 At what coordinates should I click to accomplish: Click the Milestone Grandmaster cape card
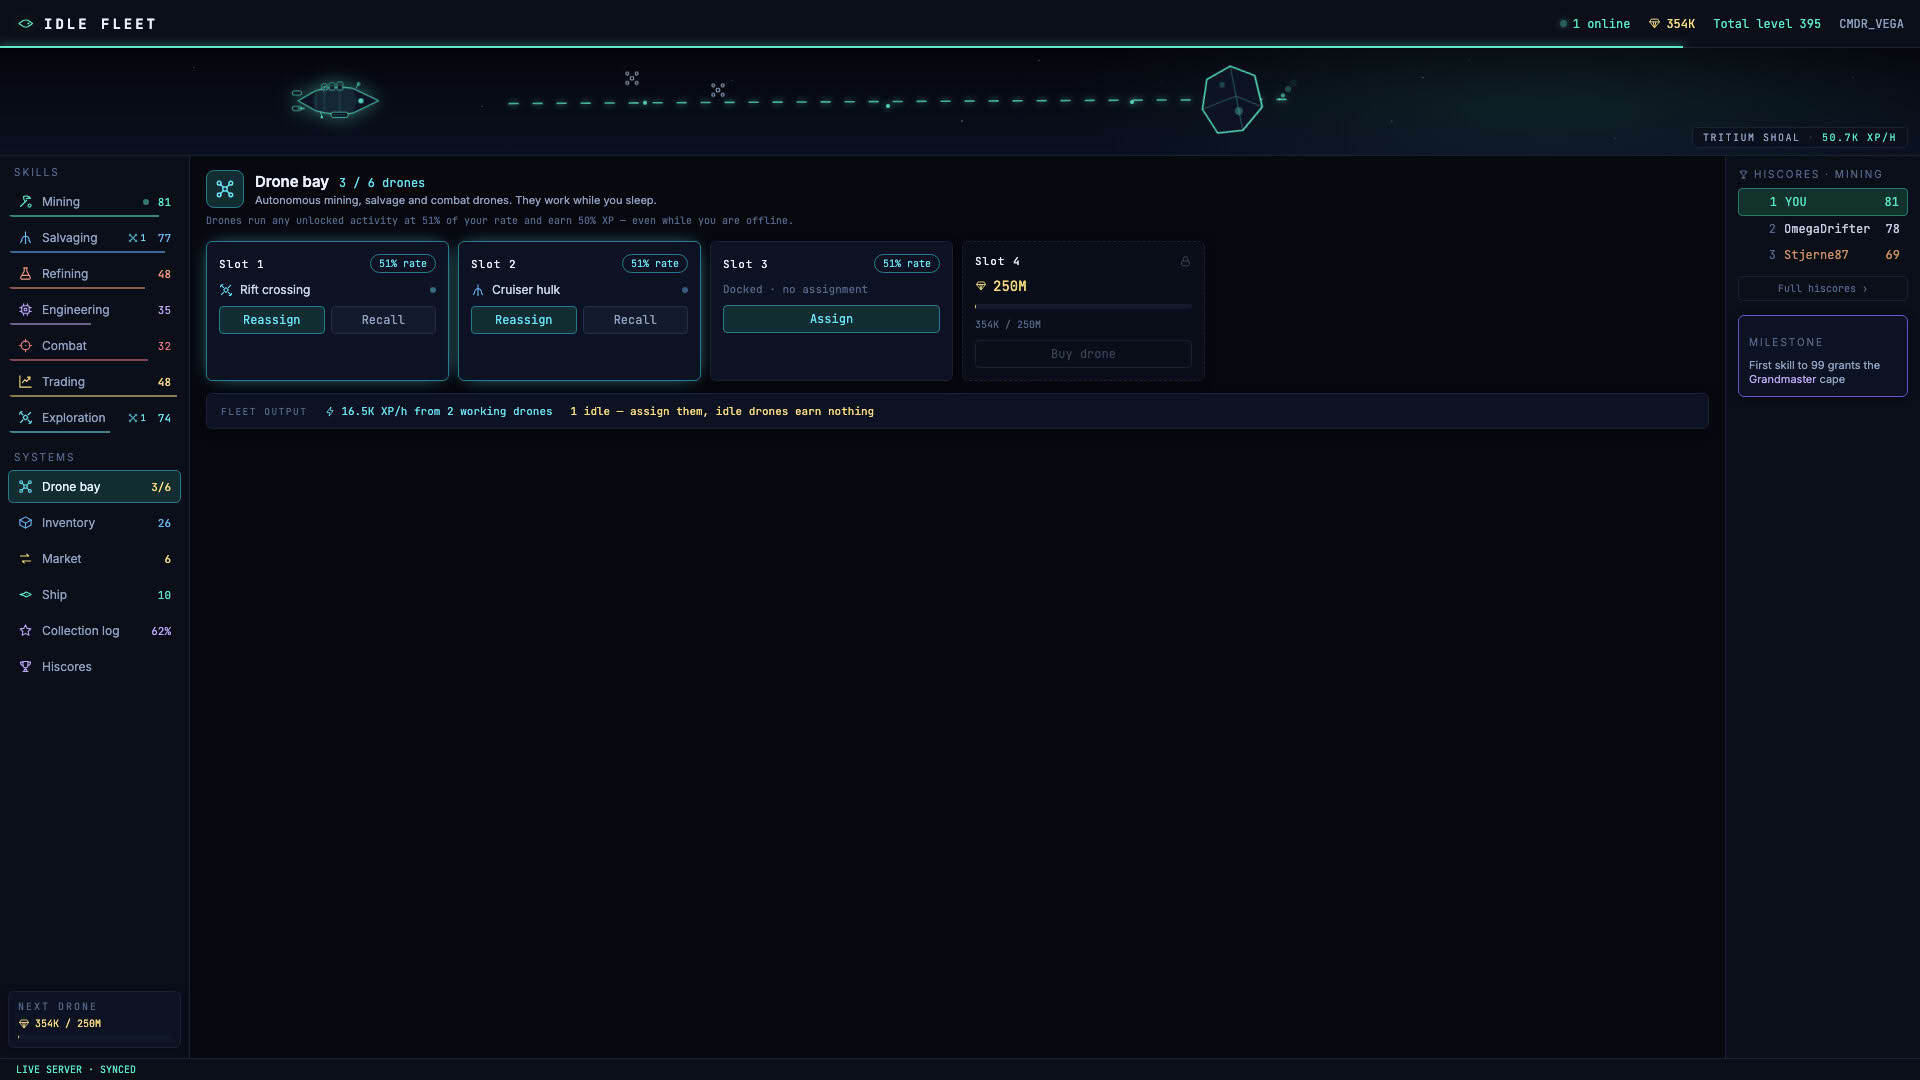(1822, 356)
